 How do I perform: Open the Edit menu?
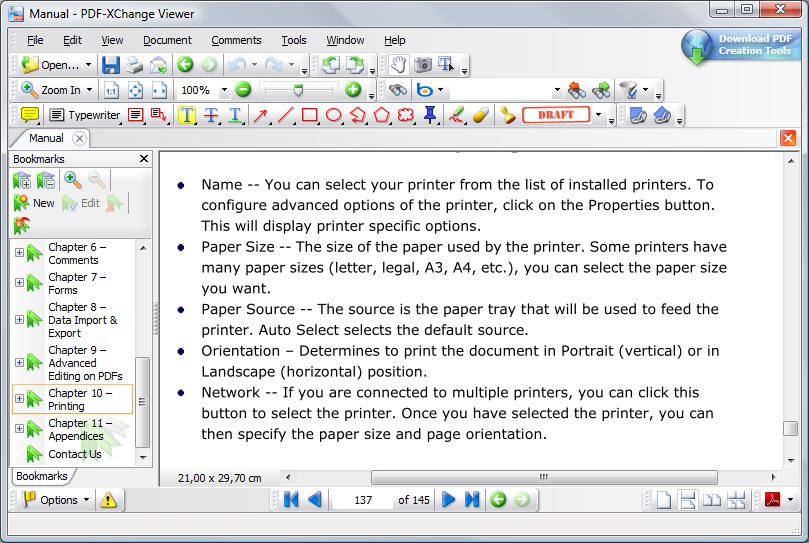[72, 40]
